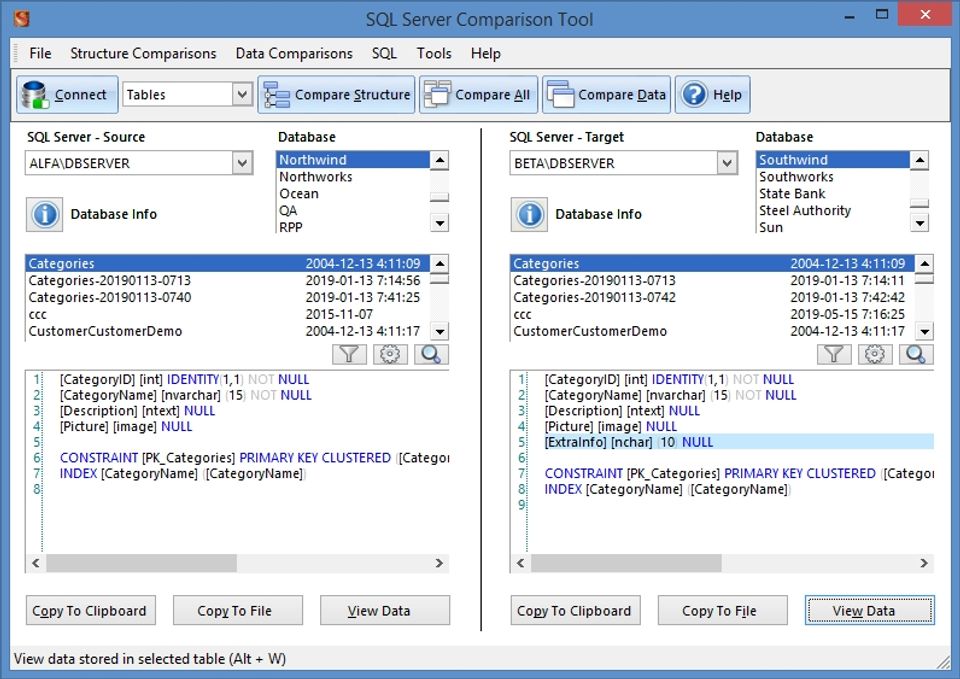Click source script horizontal scrollbar thumb
The image size is (960, 679).
[141, 563]
